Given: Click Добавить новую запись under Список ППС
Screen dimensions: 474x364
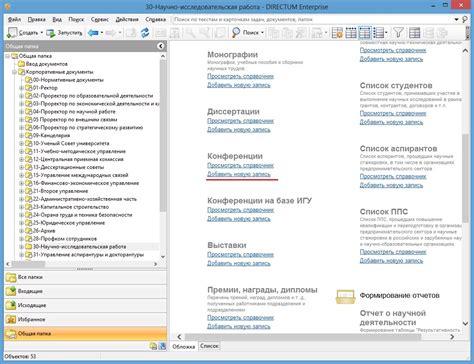Looking at the screenshot, I should [391, 261].
